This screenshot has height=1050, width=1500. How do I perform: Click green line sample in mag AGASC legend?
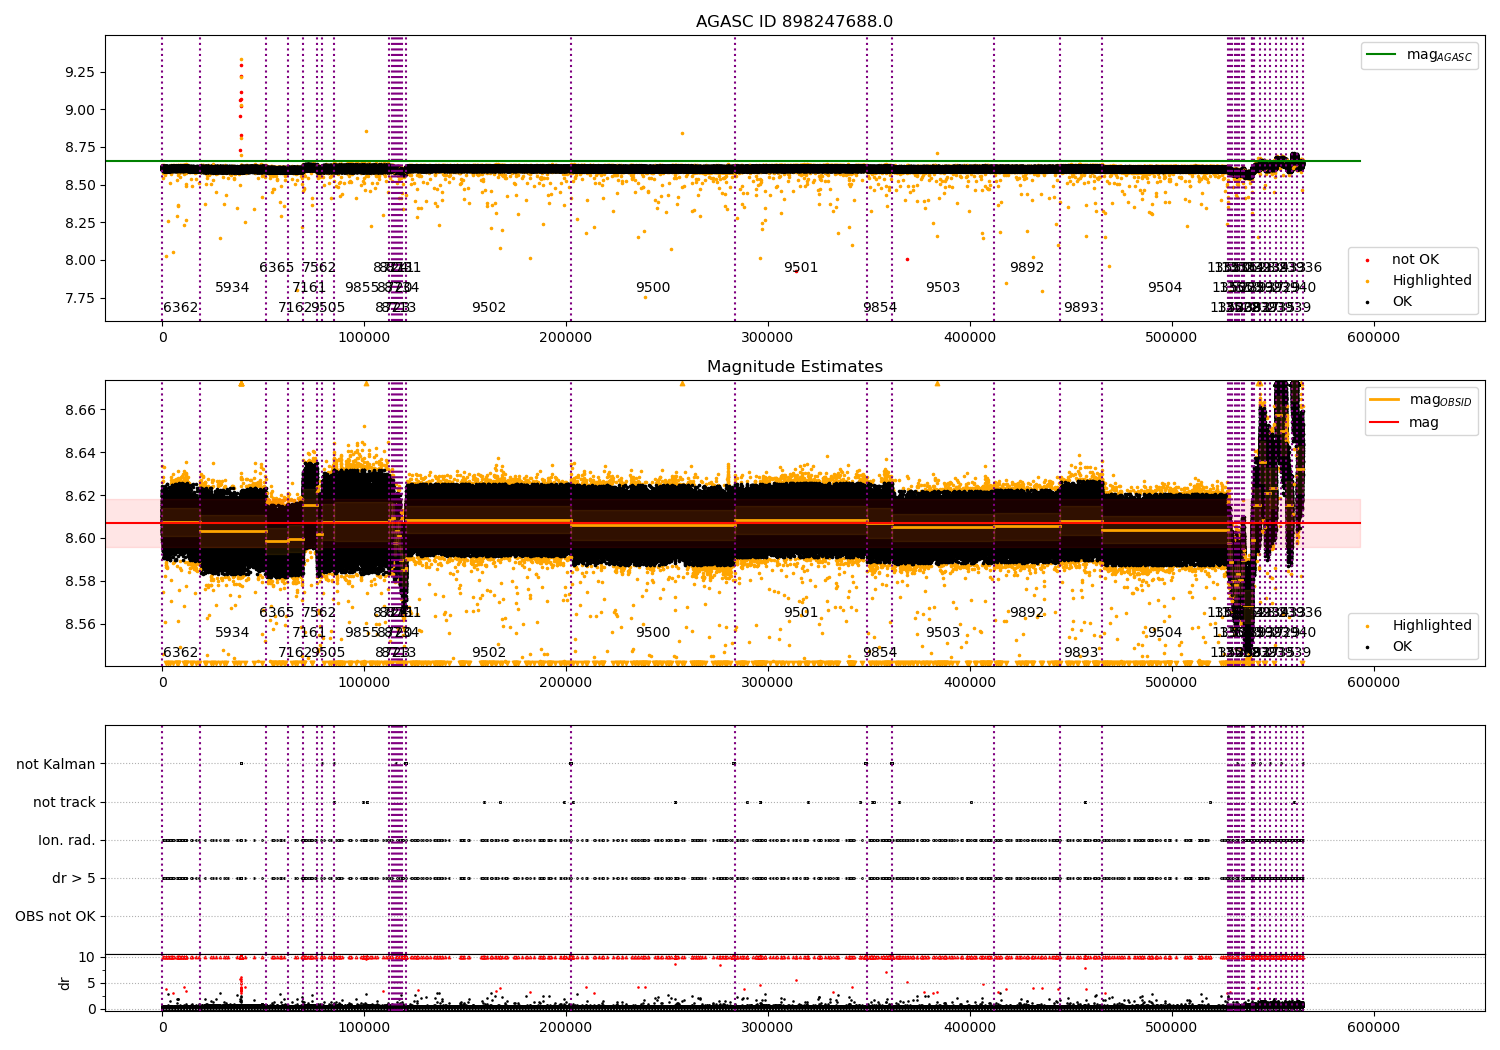click(1382, 55)
